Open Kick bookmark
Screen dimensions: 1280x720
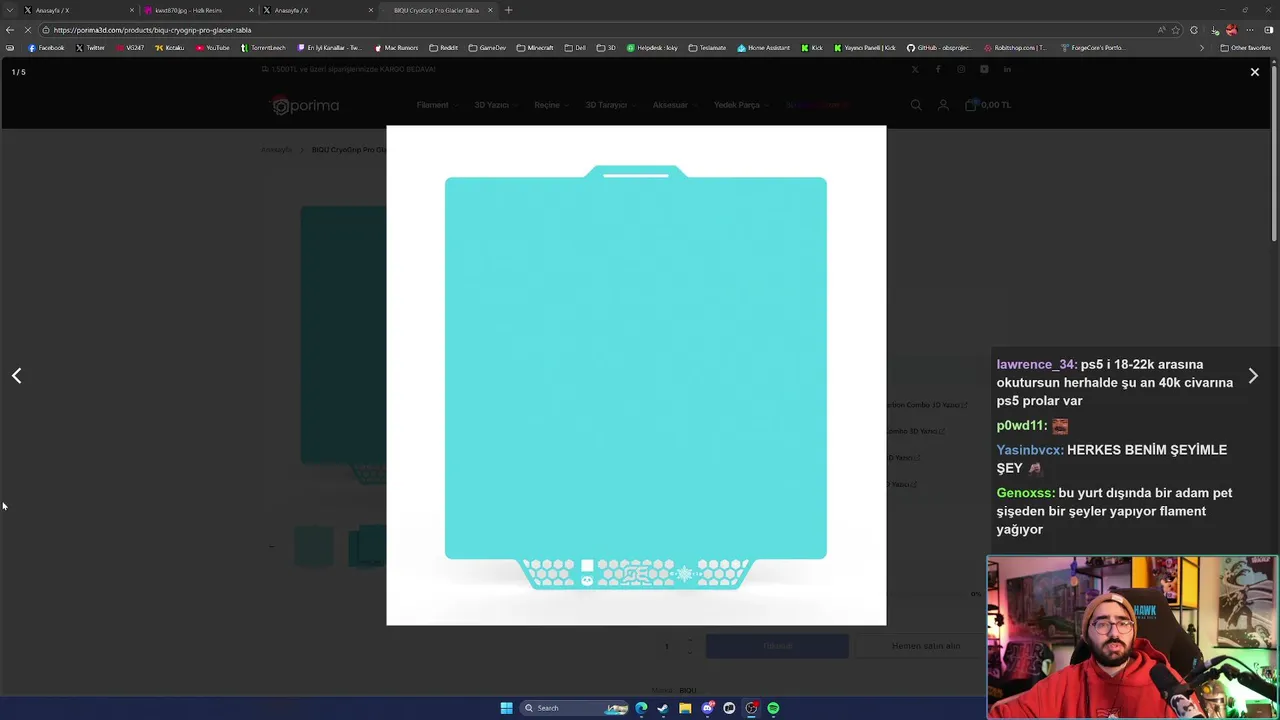(812, 48)
